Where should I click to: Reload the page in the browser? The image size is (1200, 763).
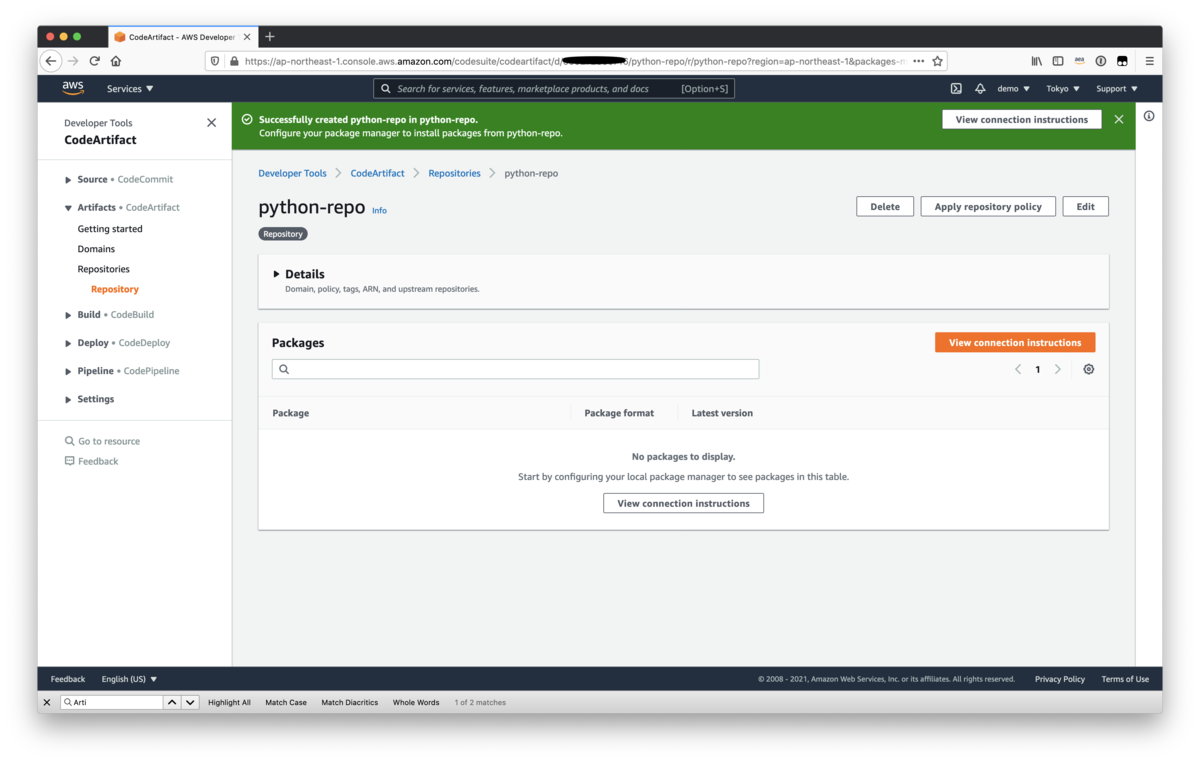click(95, 61)
